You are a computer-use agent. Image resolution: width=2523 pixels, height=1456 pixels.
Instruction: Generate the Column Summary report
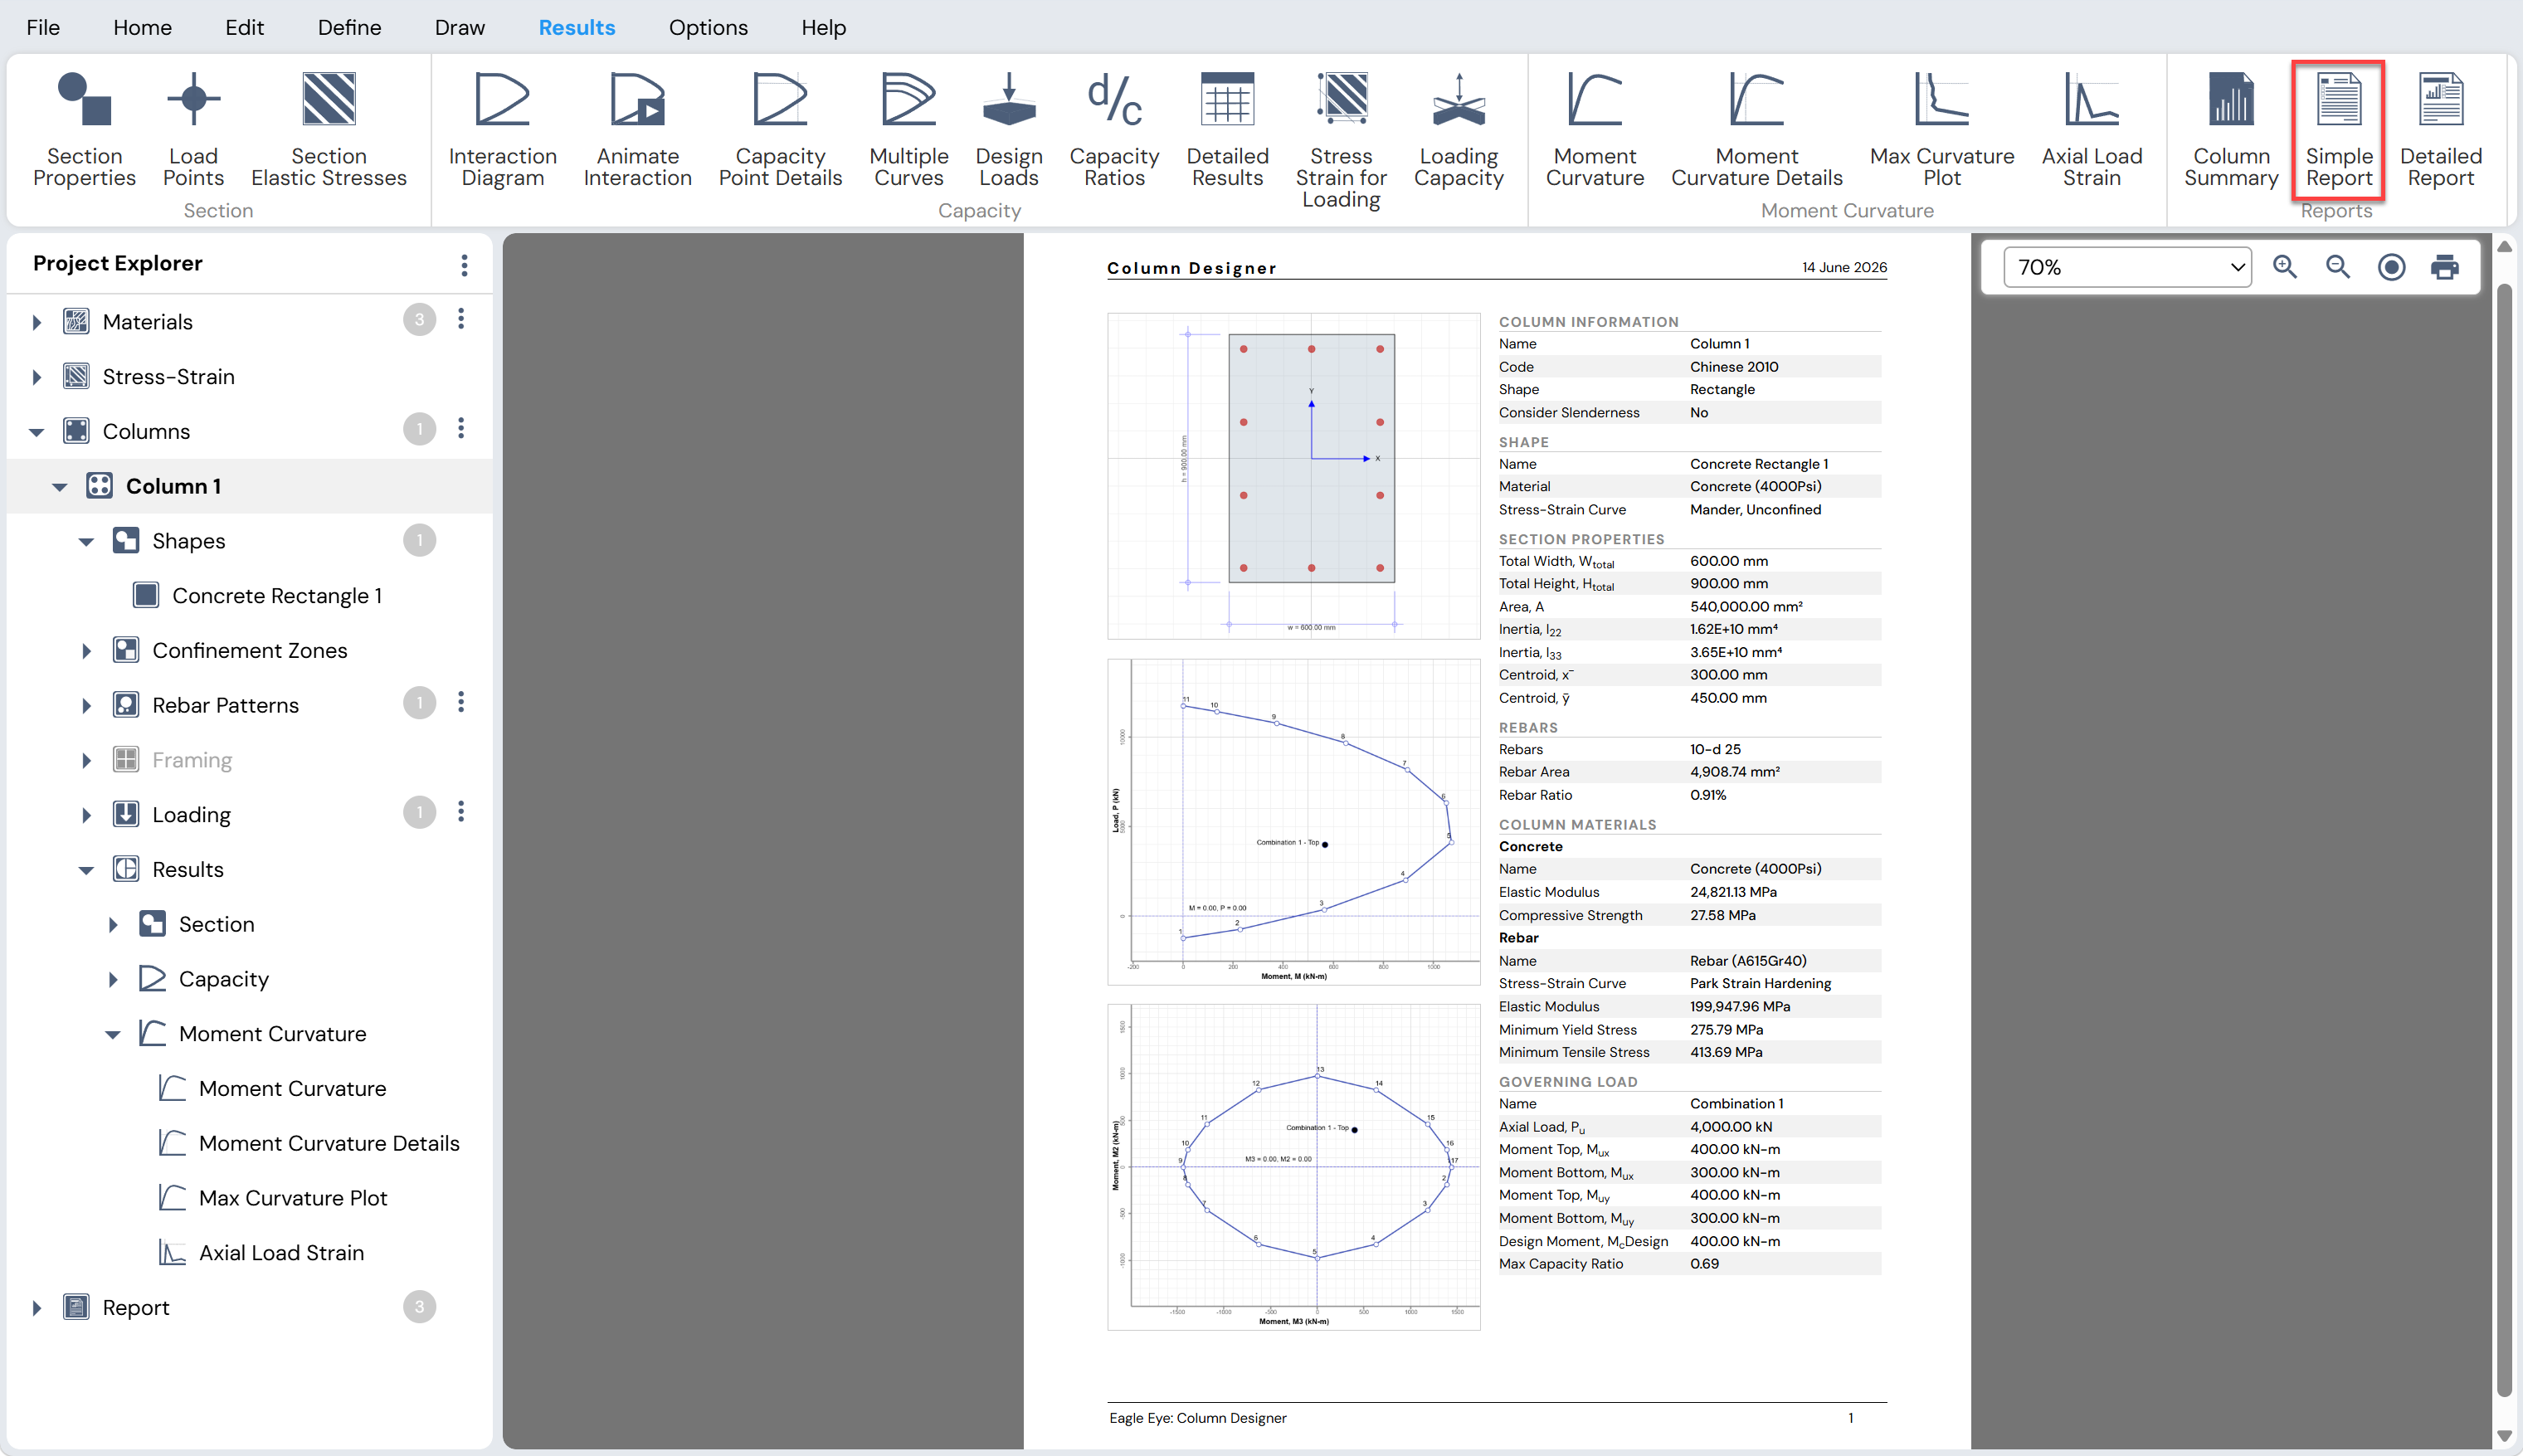(2230, 129)
